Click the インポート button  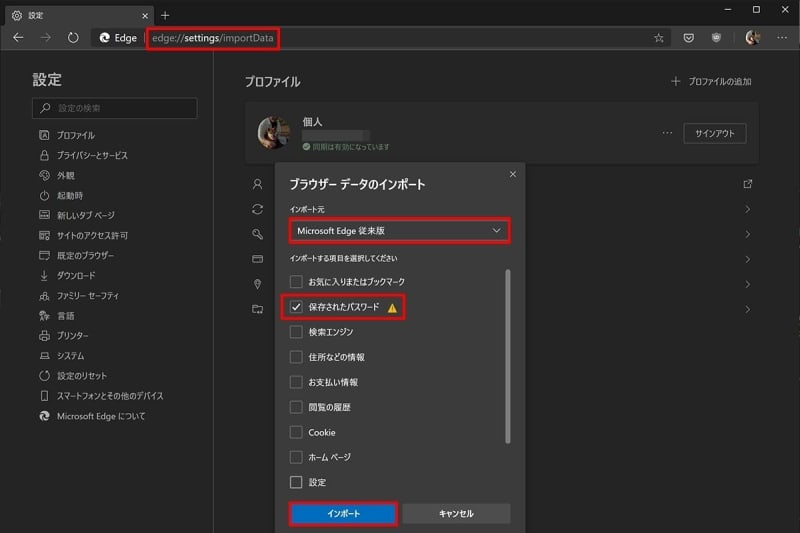(x=343, y=514)
